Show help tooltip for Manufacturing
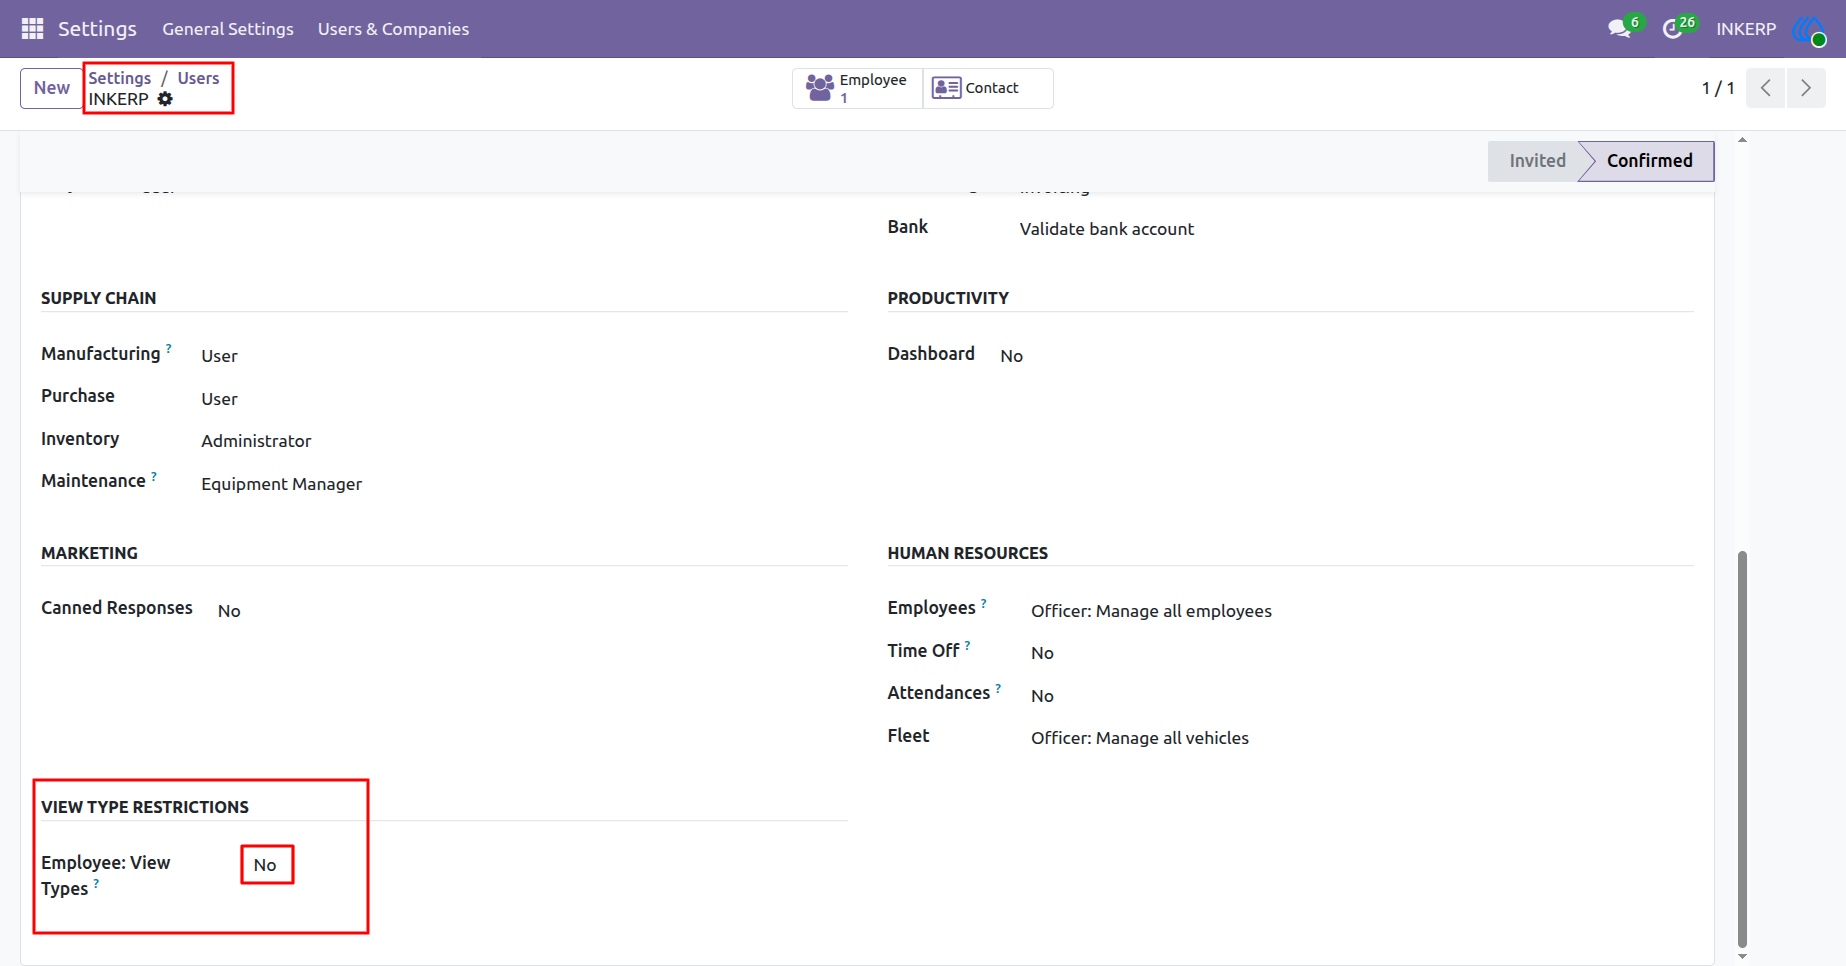The width and height of the screenshot is (1846, 966). (168, 348)
